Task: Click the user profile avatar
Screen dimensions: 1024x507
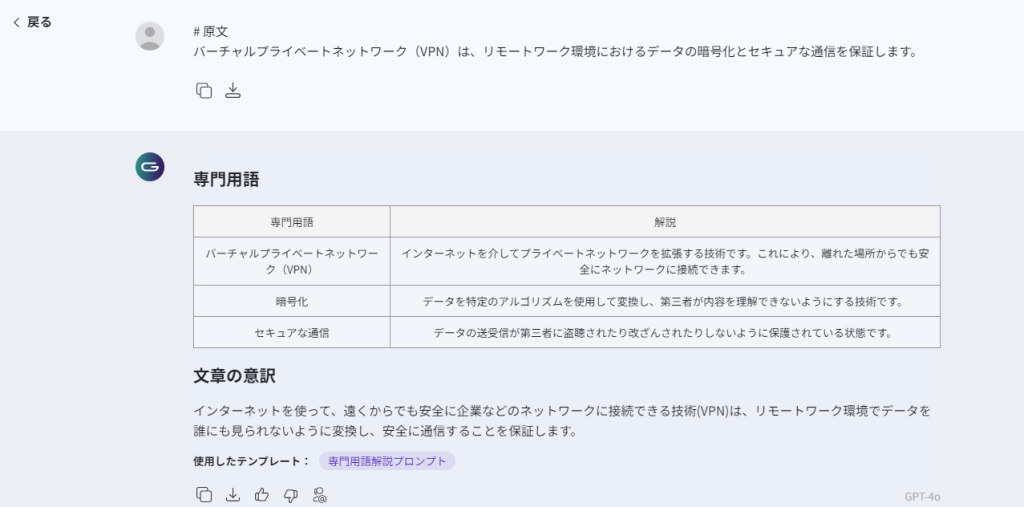Action: click(x=150, y=36)
